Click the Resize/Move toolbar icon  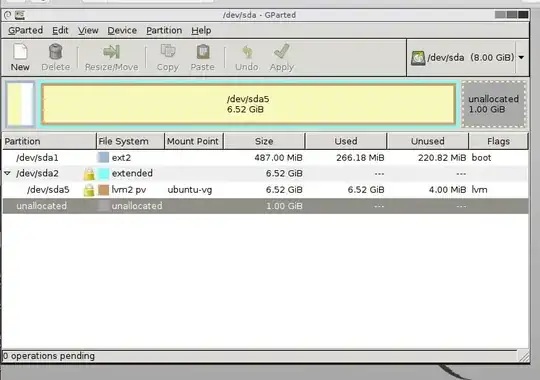click(111, 52)
